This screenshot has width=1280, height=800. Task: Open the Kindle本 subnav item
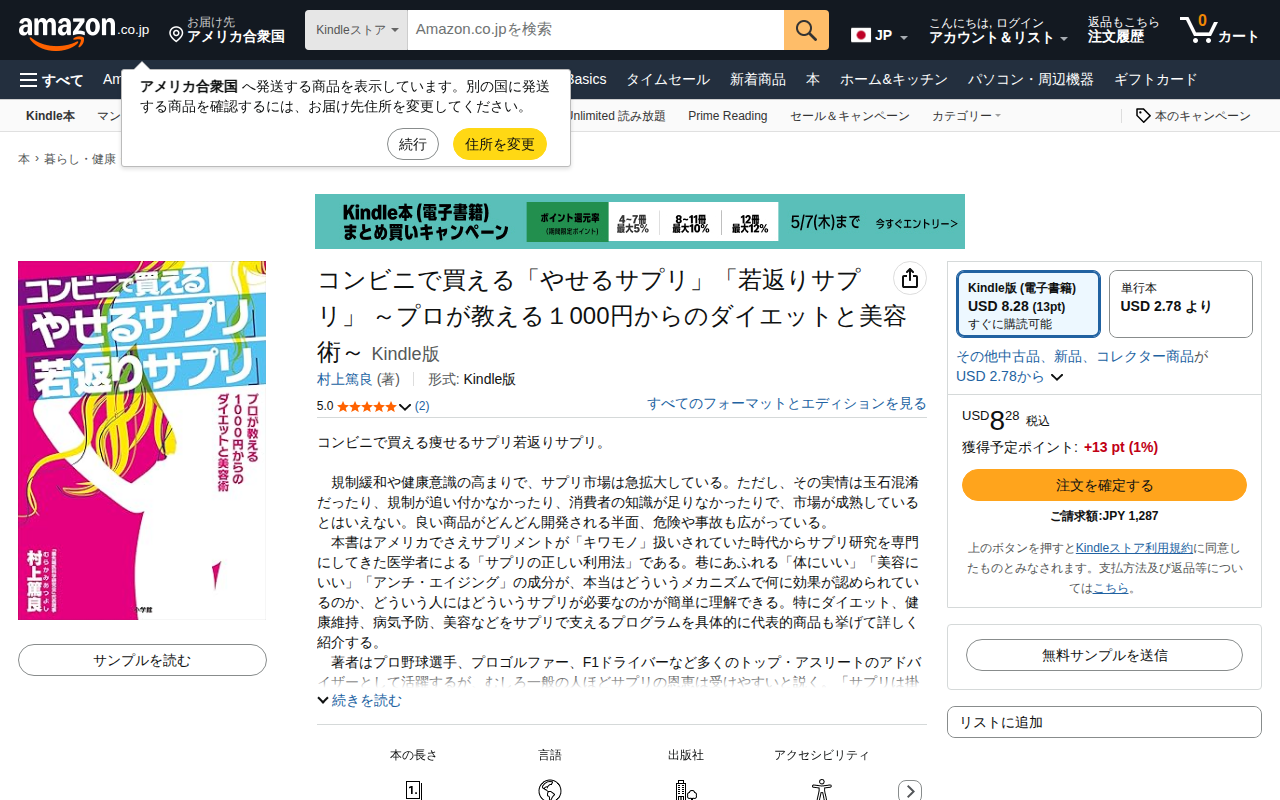click(x=50, y=116)
